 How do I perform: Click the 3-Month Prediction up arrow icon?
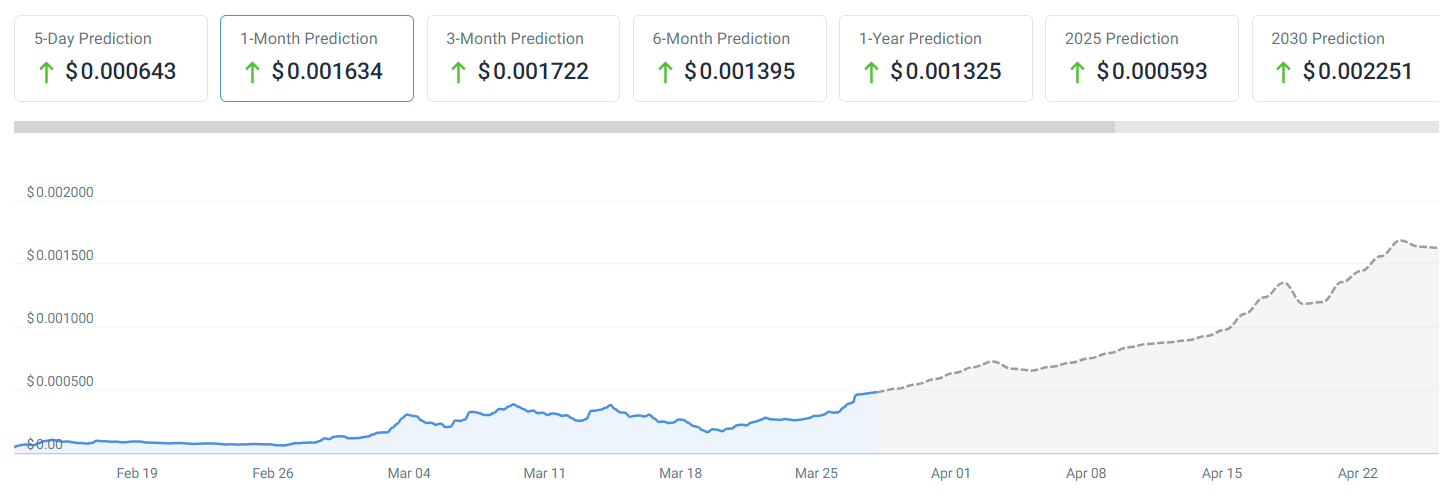[x=458, y=72]
